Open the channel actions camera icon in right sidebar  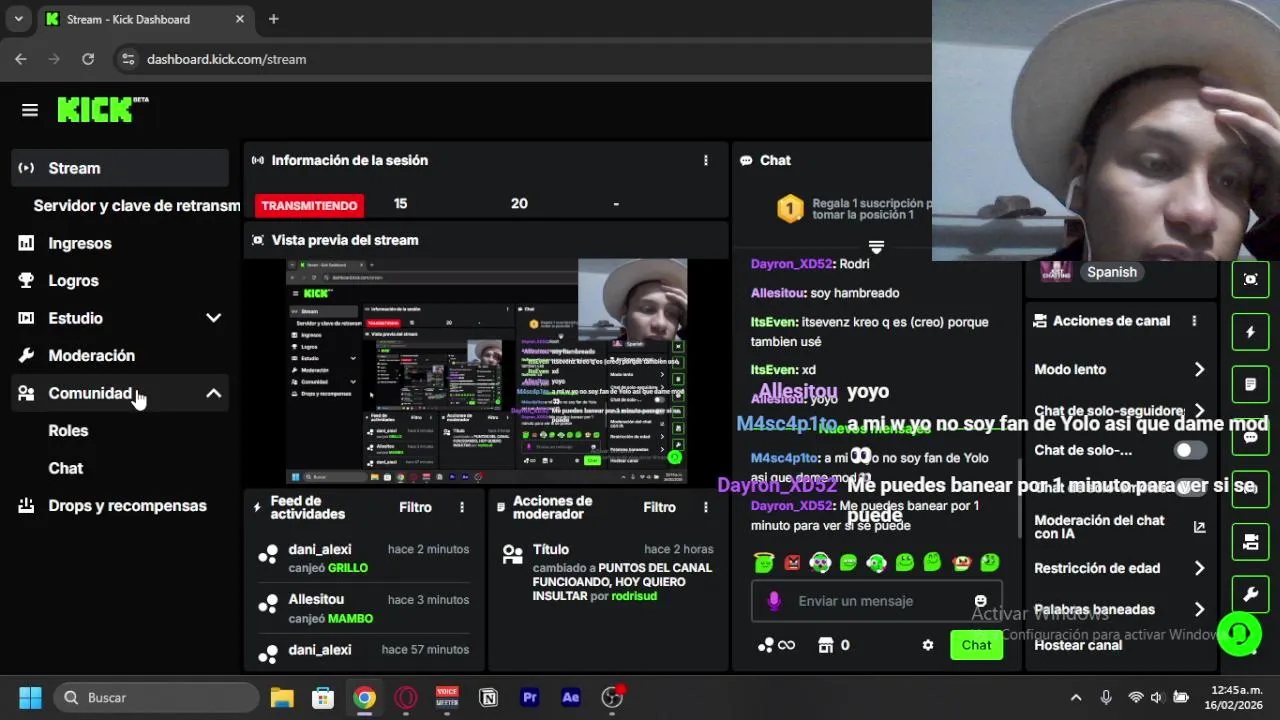click(1250, 541)
